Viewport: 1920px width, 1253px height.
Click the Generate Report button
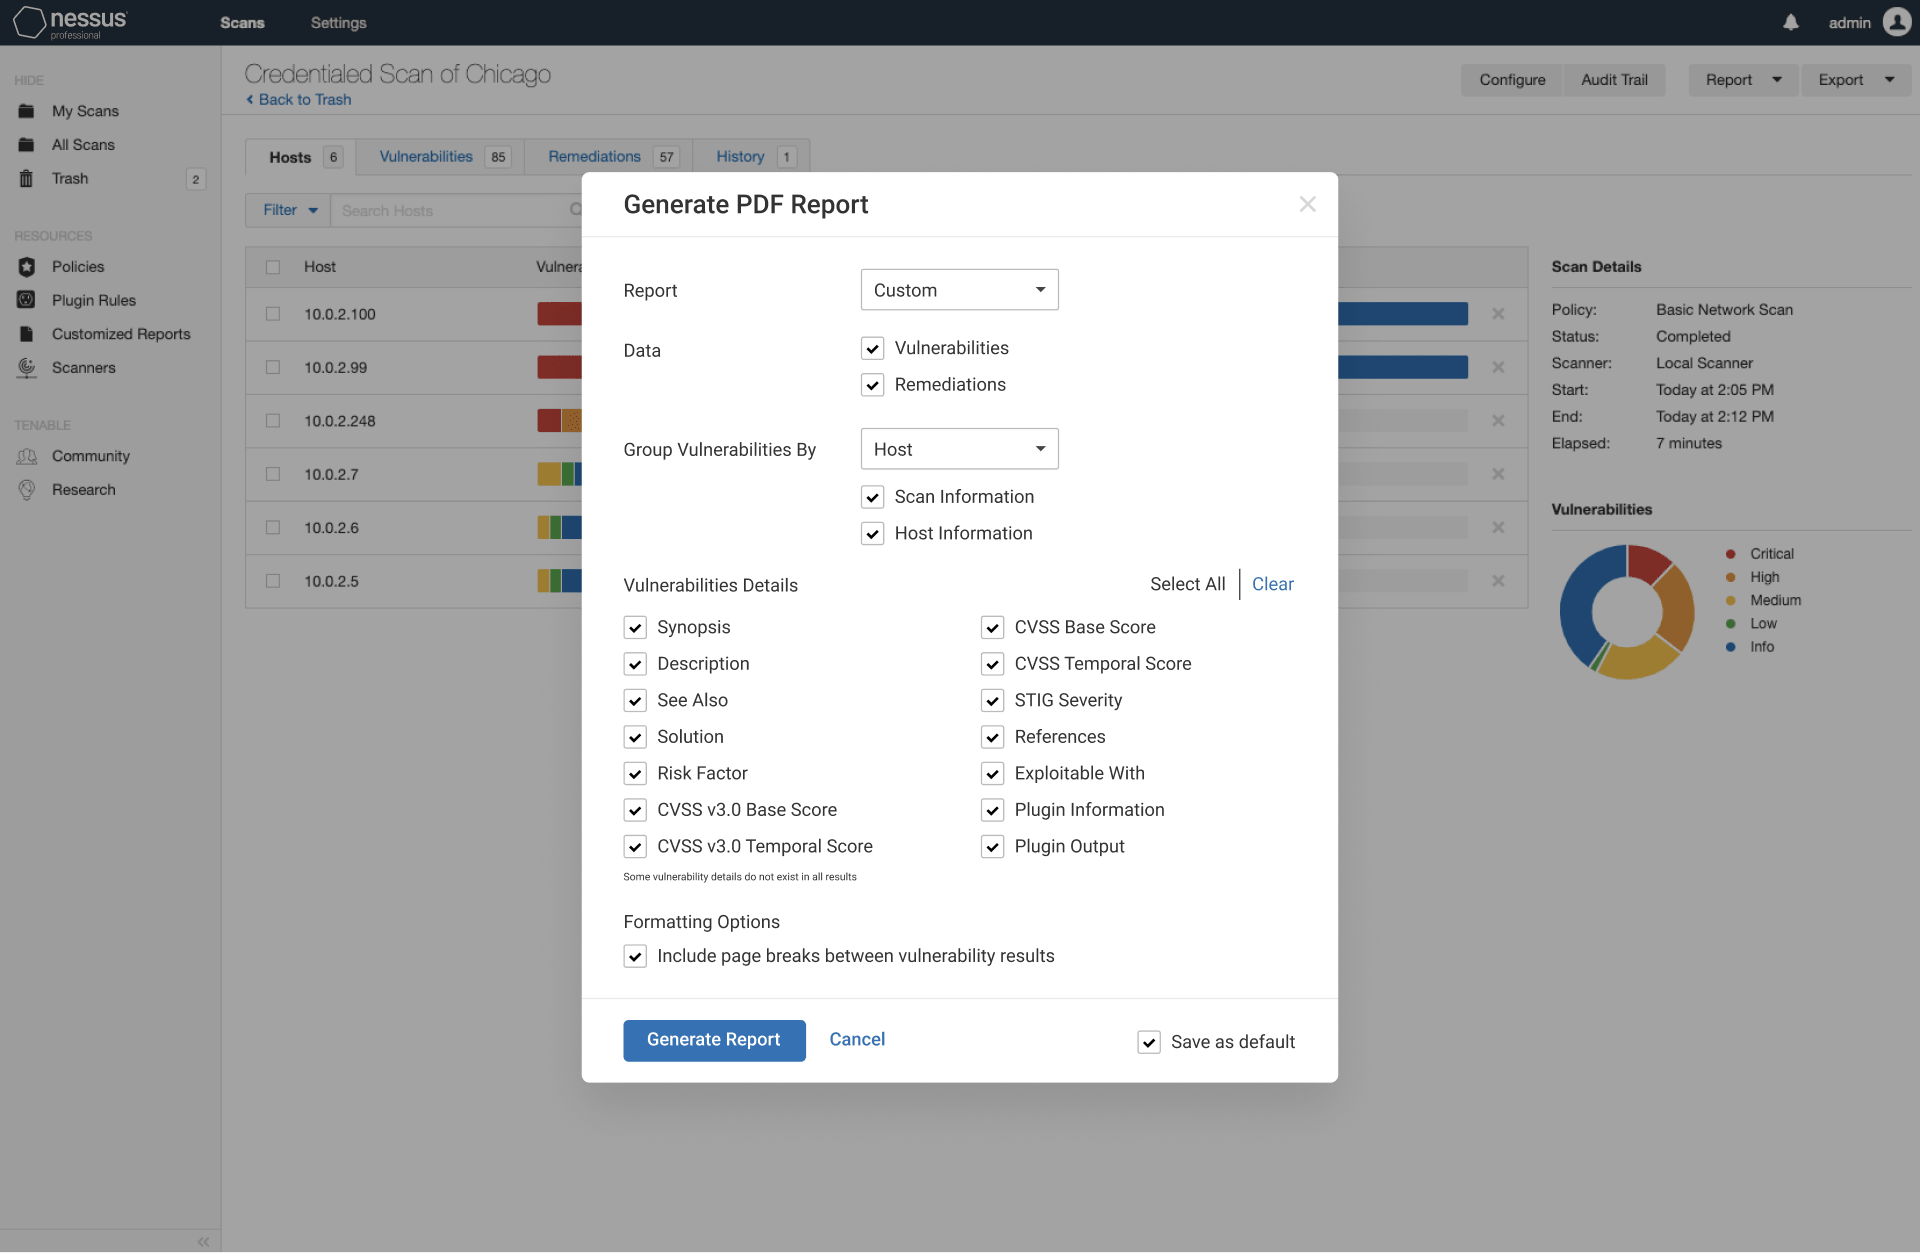[x=714, y=1040]
